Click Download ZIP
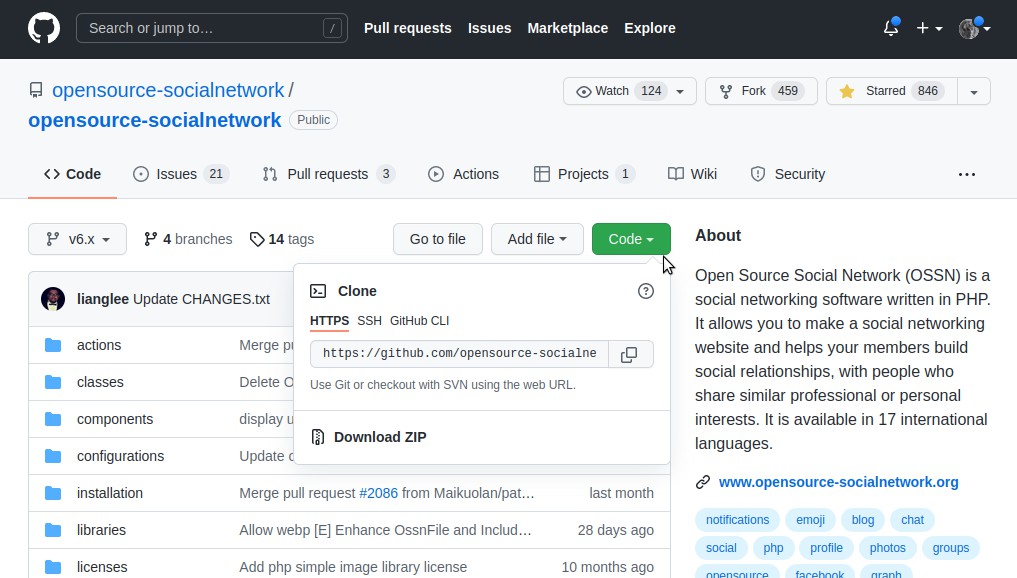 379,437
